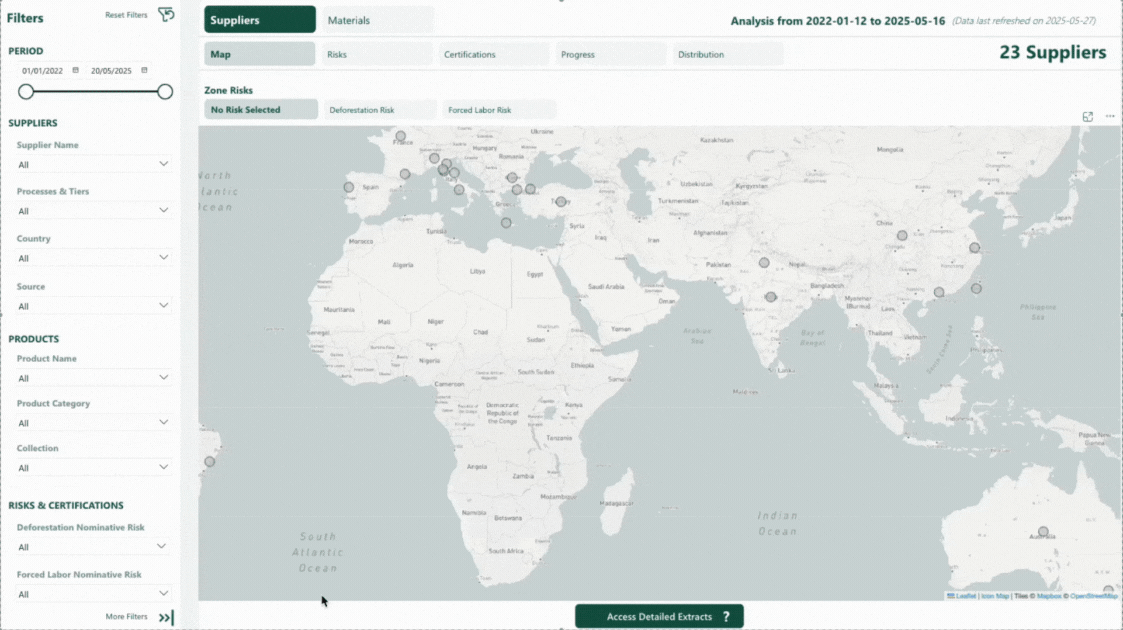Click the focus mode icon above map
1123x630 pixels.
[x=1087, y=117]
